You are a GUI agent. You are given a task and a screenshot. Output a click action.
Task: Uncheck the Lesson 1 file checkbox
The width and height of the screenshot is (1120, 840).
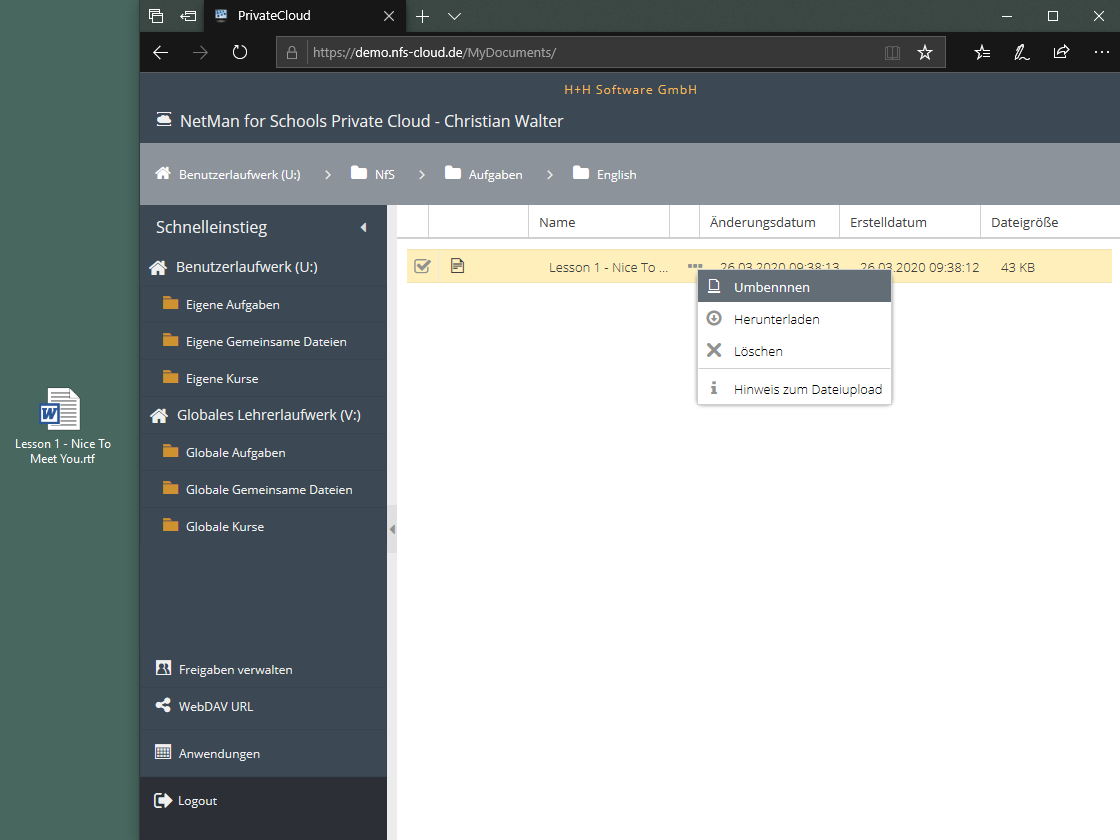(x=423, y=266)
